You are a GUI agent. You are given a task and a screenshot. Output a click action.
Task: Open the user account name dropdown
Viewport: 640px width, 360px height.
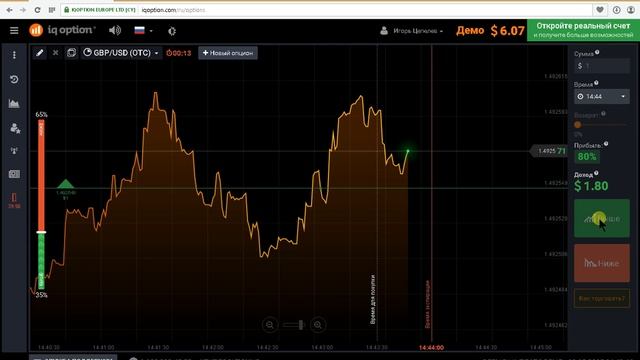[412, 31]
